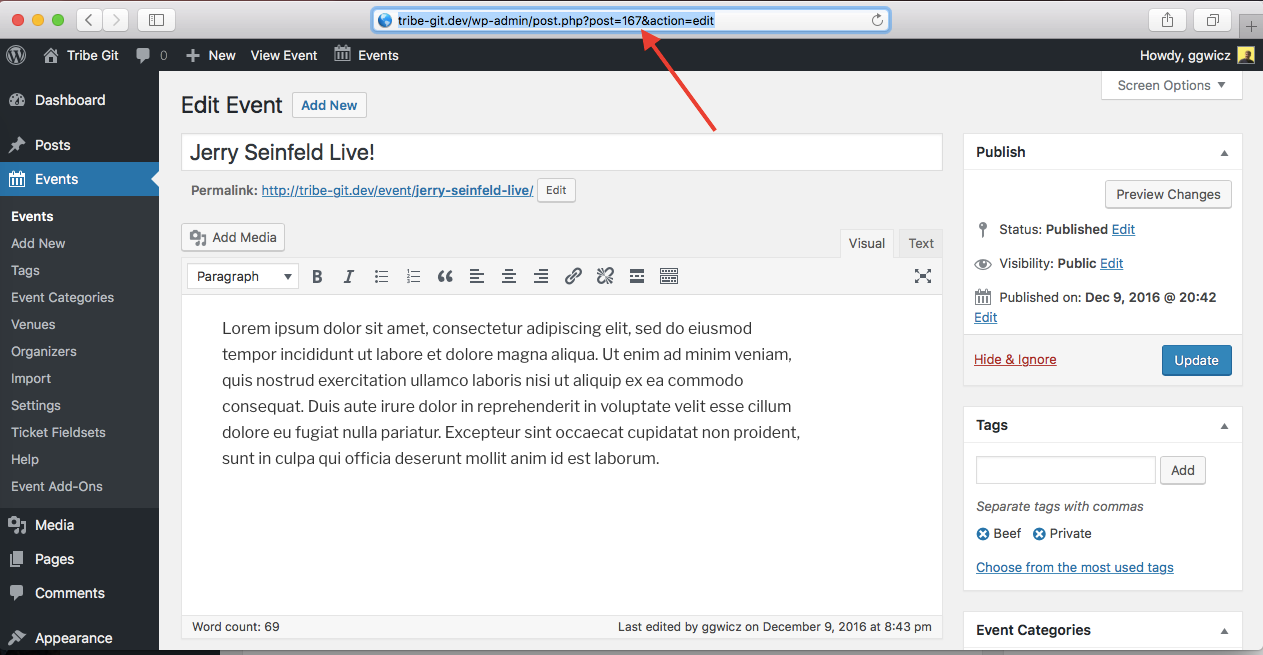
Task: Show all tabs in Safari
Action: (1213, 20)
